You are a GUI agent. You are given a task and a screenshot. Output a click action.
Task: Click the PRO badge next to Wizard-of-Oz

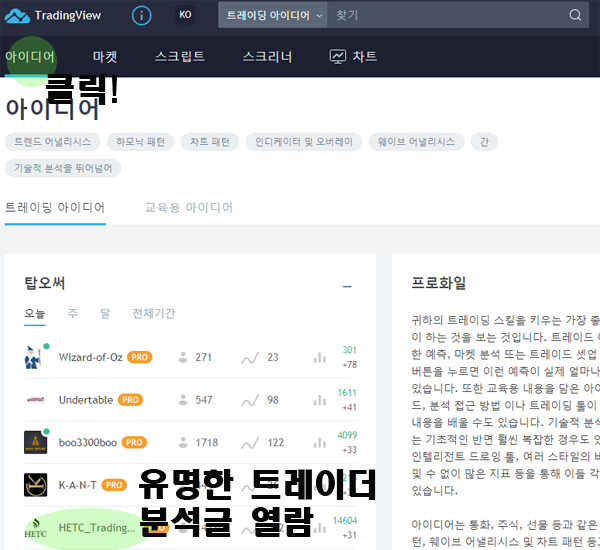pos(140,357)
